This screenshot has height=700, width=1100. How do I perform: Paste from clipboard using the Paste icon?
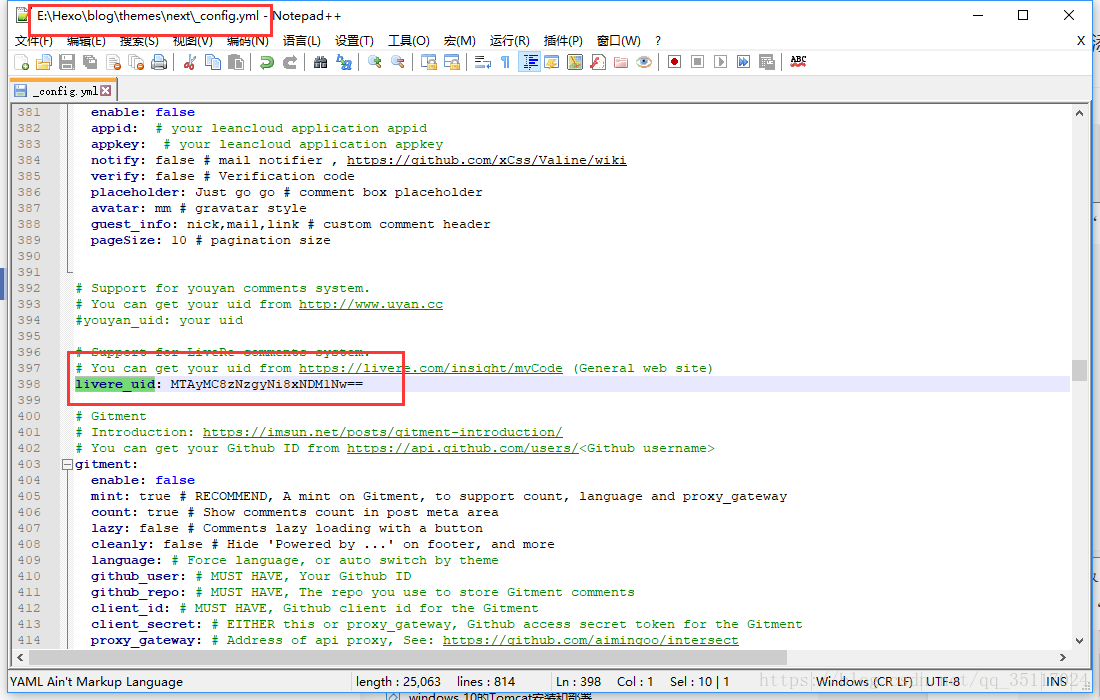236,62
